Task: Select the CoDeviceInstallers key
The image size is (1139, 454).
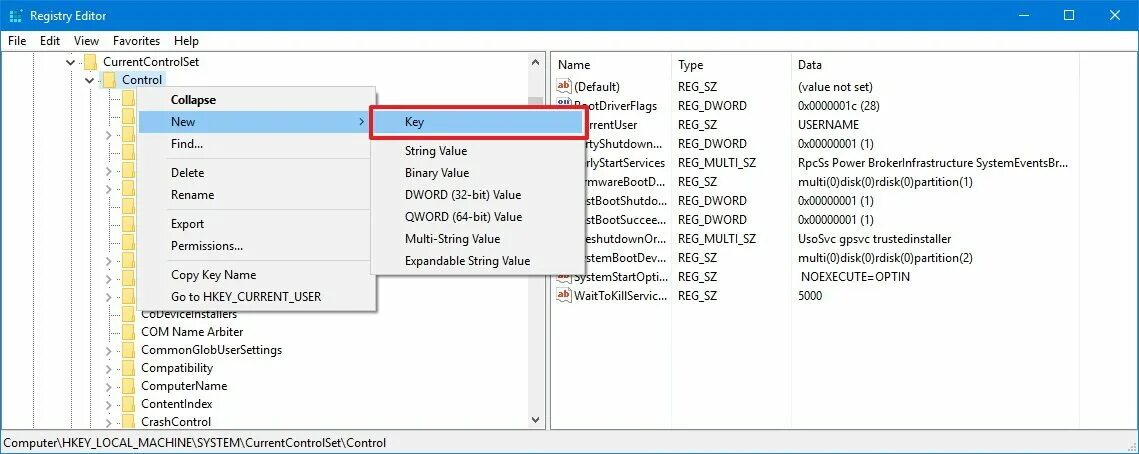Action: pyautogui.click(x=189, y=314)
